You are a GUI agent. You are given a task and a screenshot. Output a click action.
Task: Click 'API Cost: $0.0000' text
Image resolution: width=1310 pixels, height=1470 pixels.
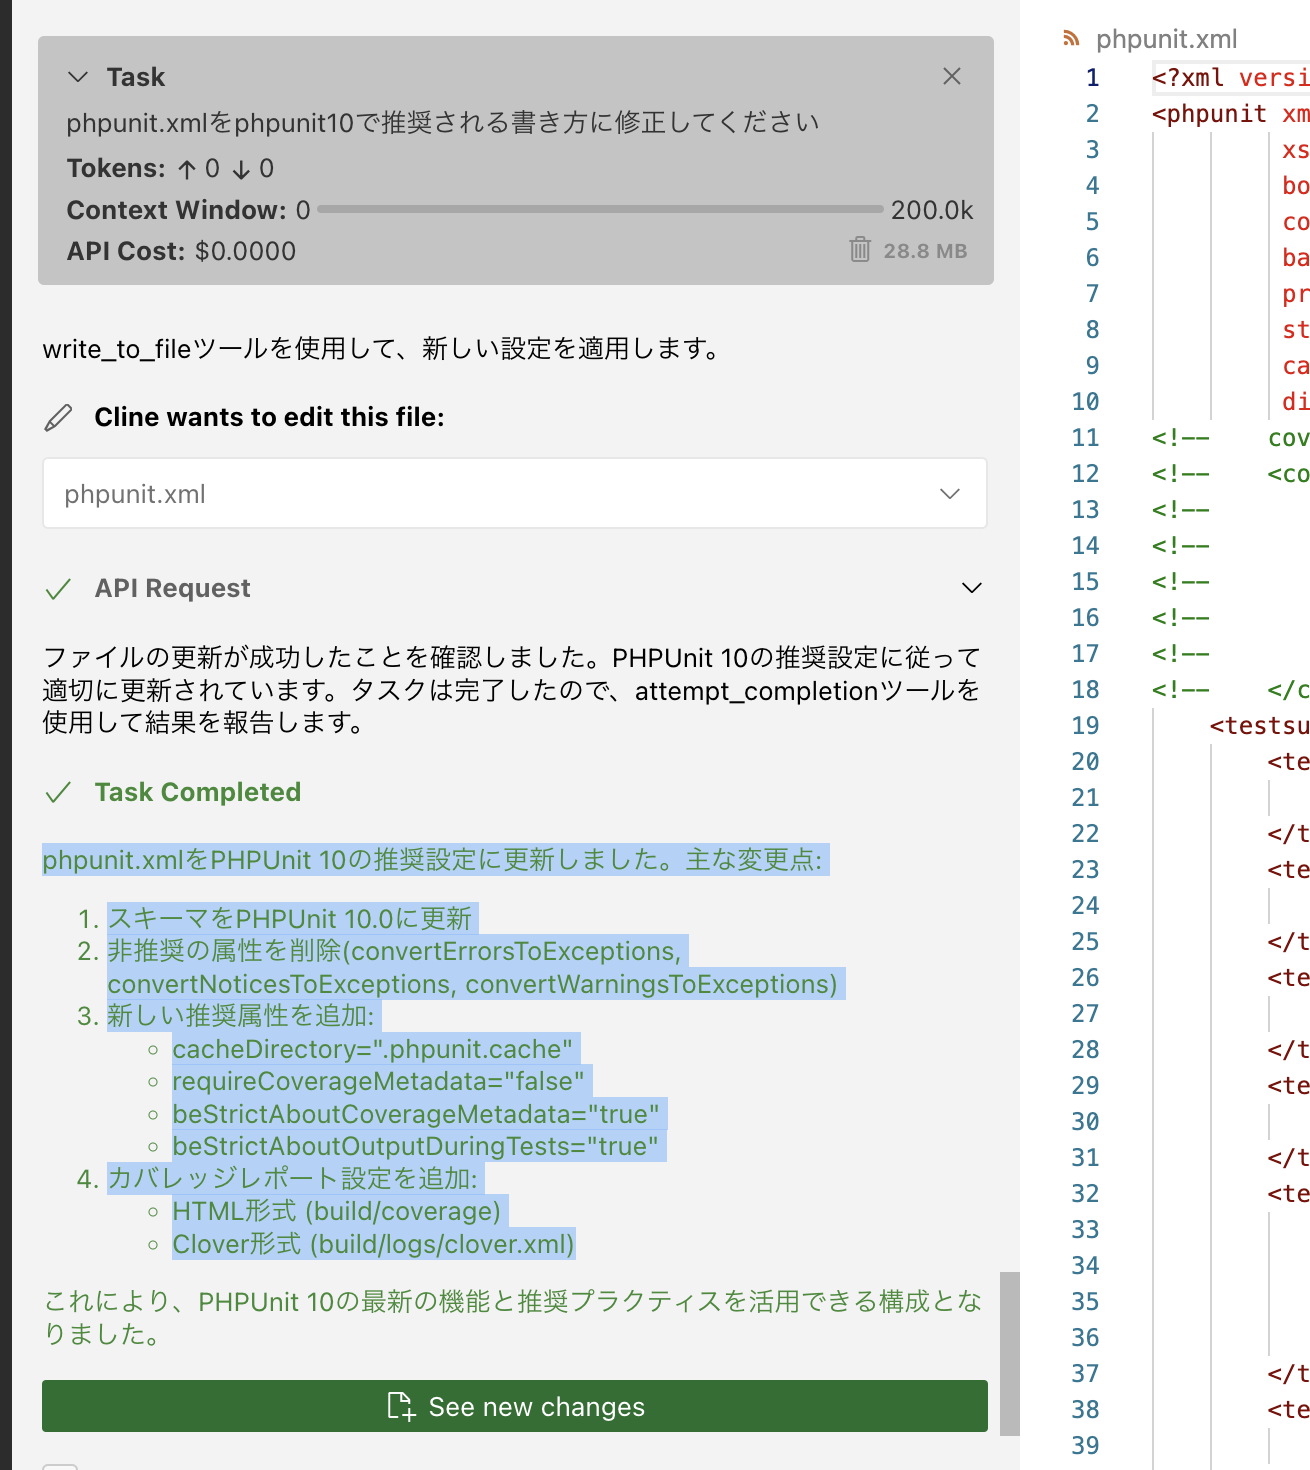tap(181, 251)
